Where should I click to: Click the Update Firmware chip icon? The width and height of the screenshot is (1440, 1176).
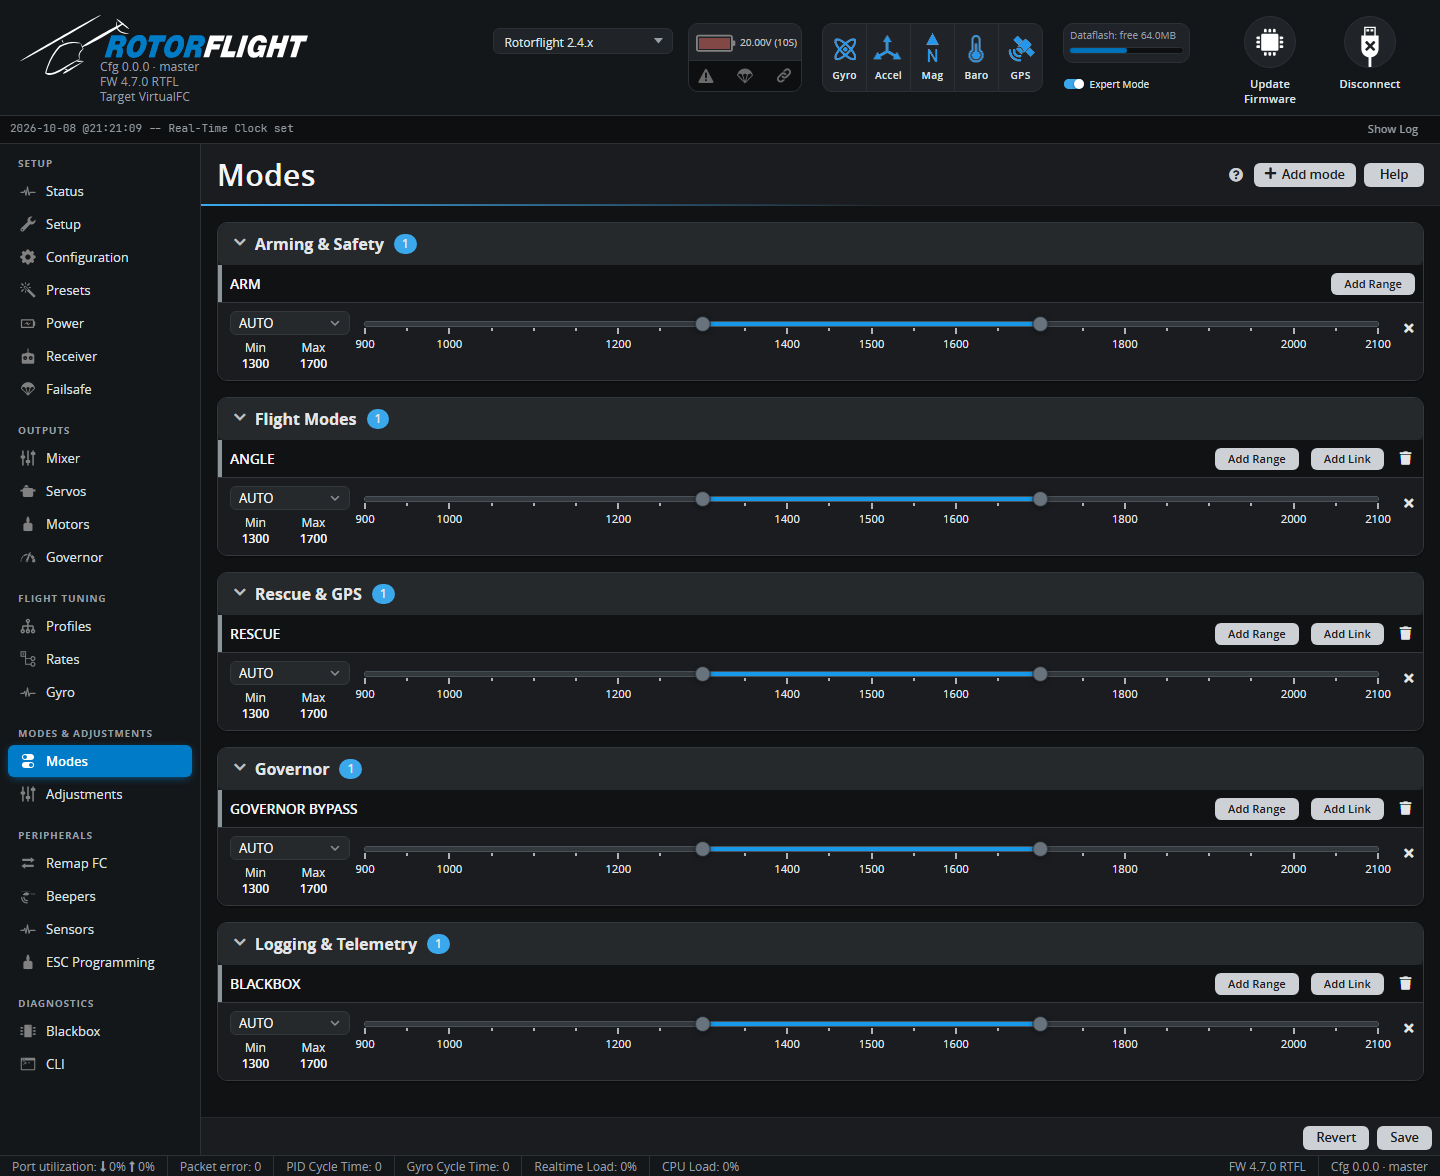tap(1270, 43)
